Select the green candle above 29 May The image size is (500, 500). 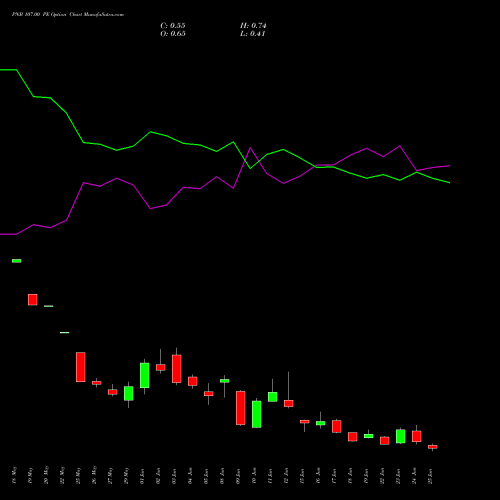129,393
